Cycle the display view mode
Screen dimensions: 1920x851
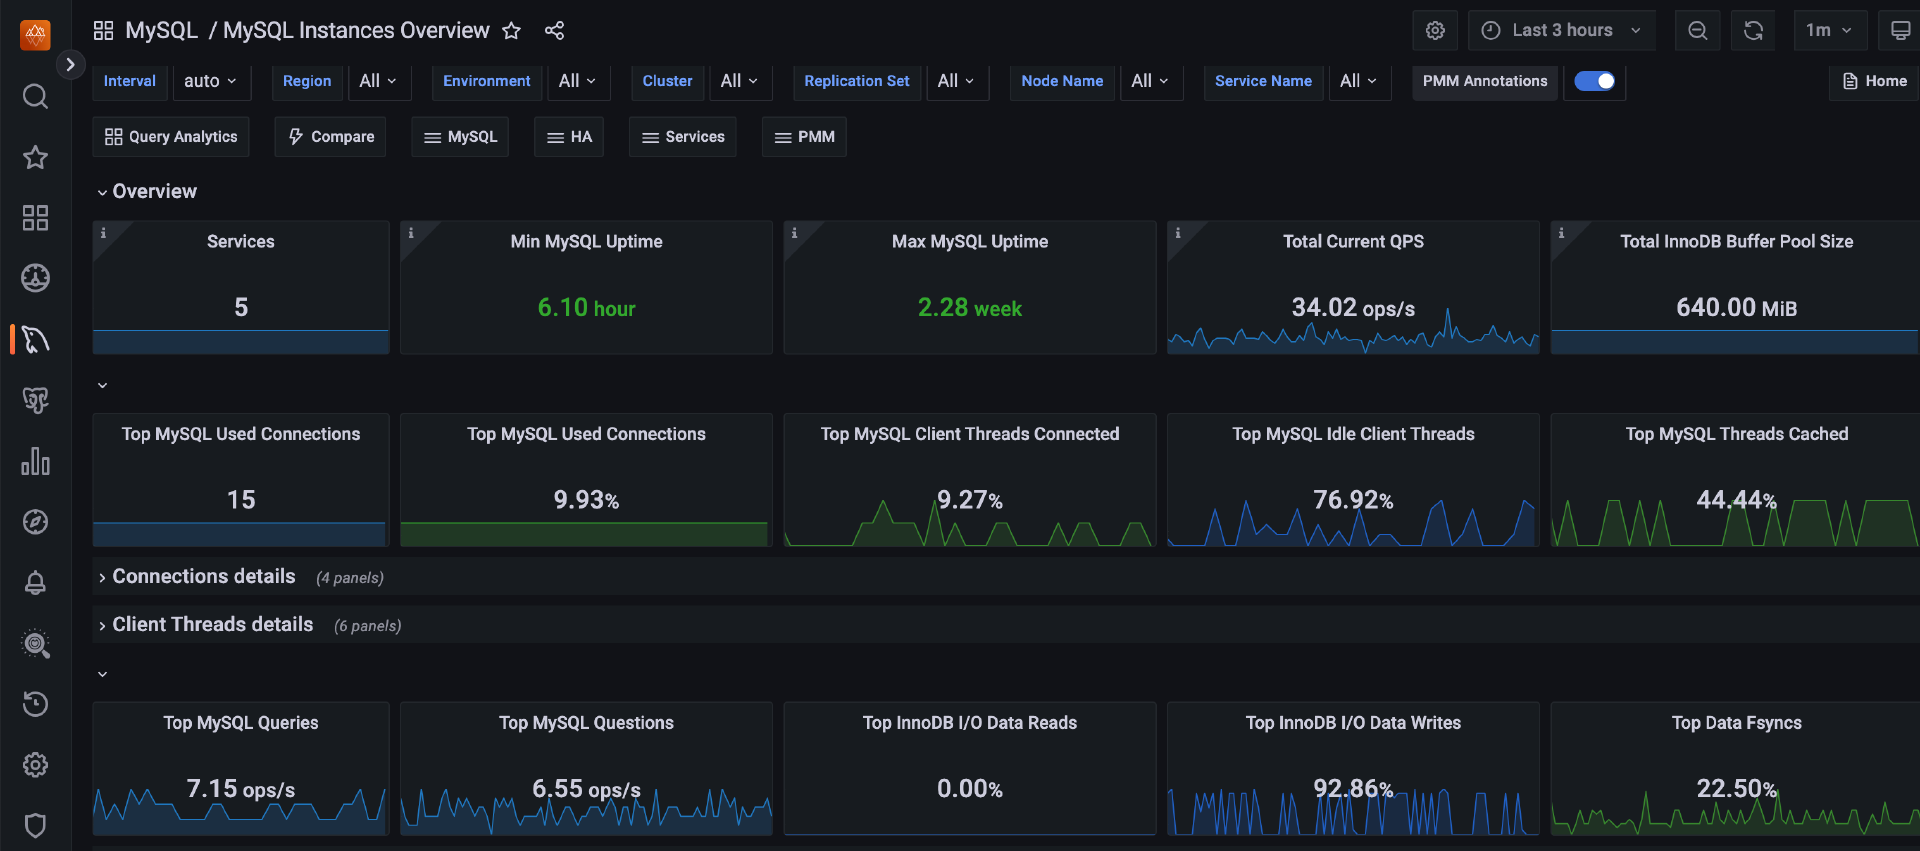[1900, 31]
